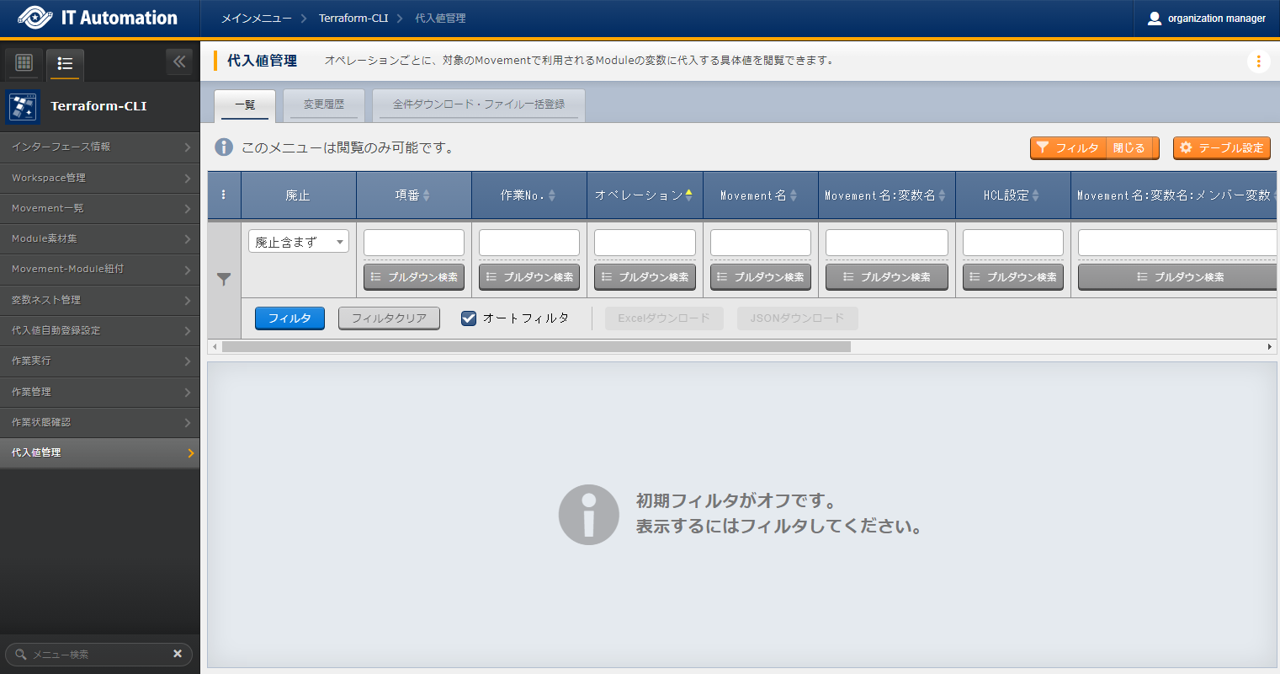Click the blue フィルタ button
The image size is (1280, 674).
(x=289, y=318)
